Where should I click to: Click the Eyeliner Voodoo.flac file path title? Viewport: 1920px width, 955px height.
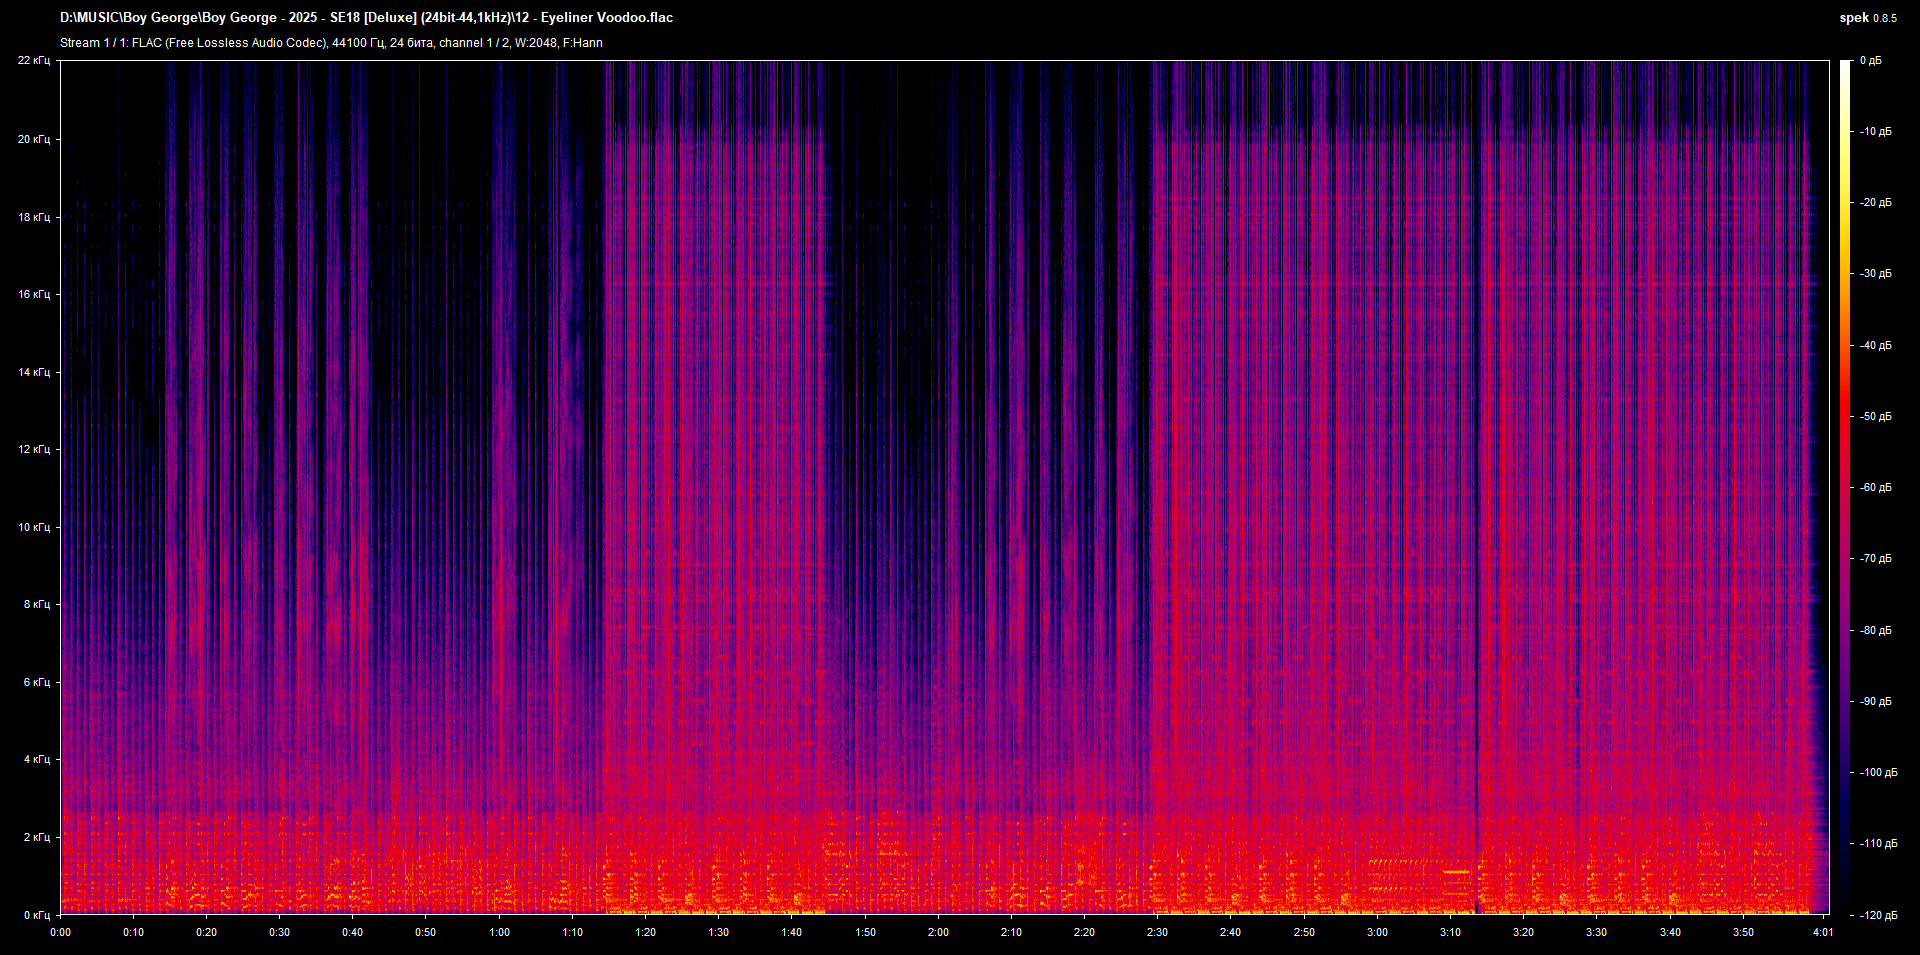[366, 18]
